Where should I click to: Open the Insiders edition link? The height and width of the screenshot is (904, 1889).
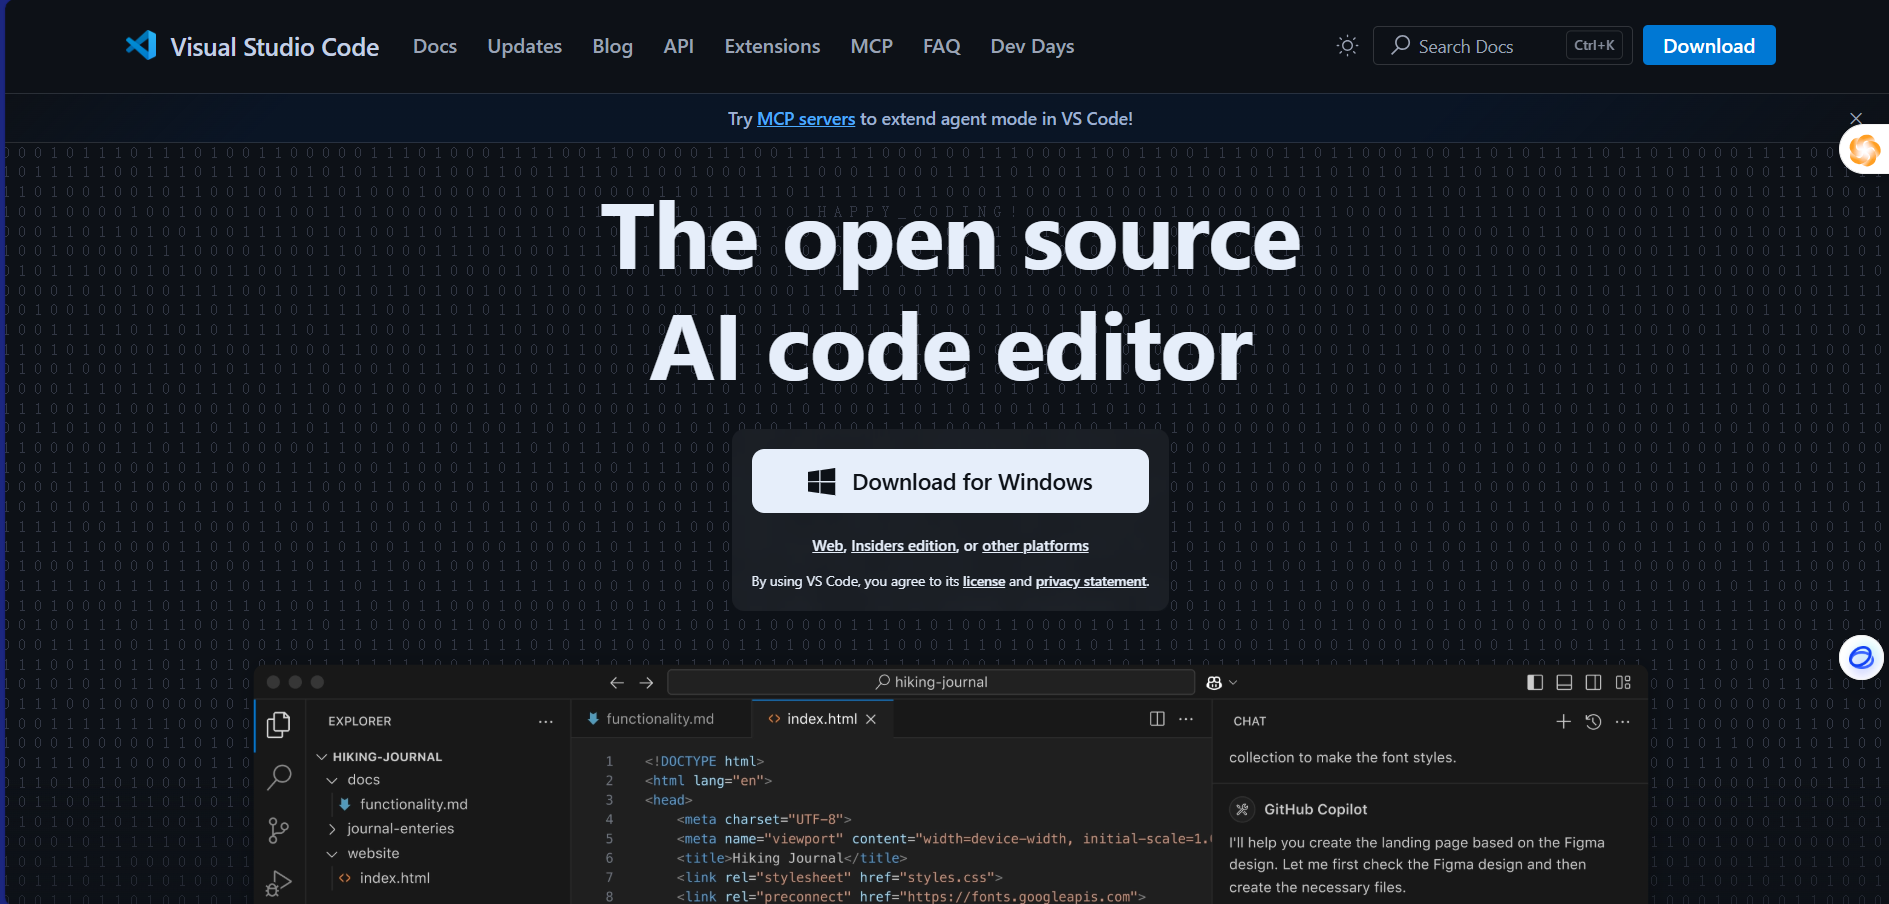(904, 546)
